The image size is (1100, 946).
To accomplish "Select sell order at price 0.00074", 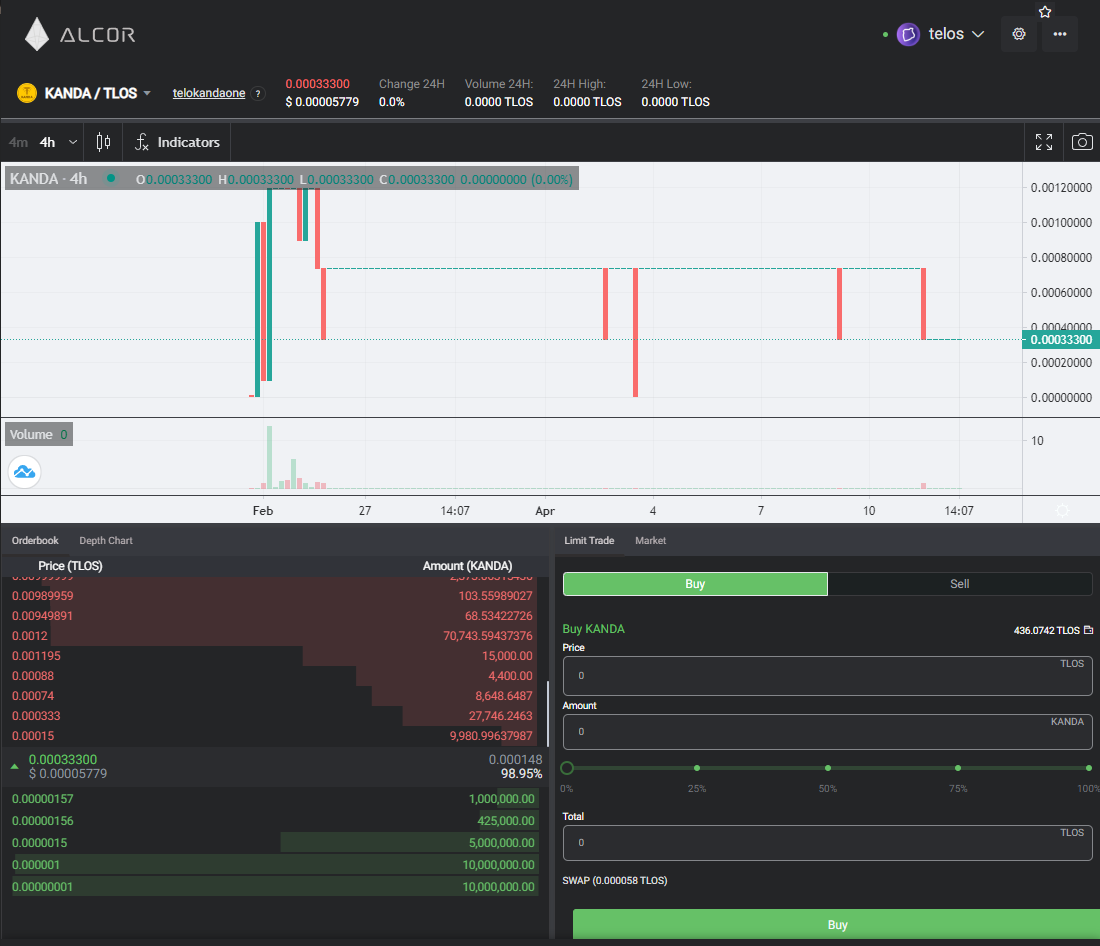I will [272, 695].
